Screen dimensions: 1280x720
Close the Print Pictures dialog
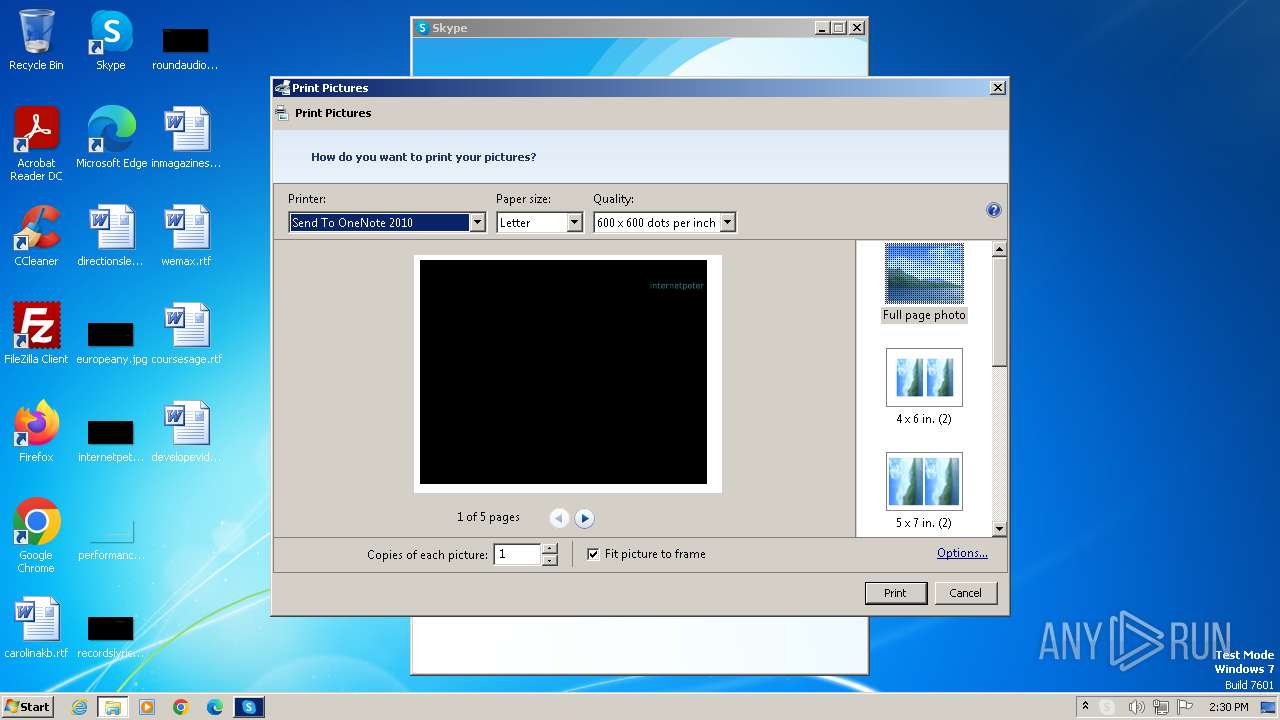tap(997, 88)
